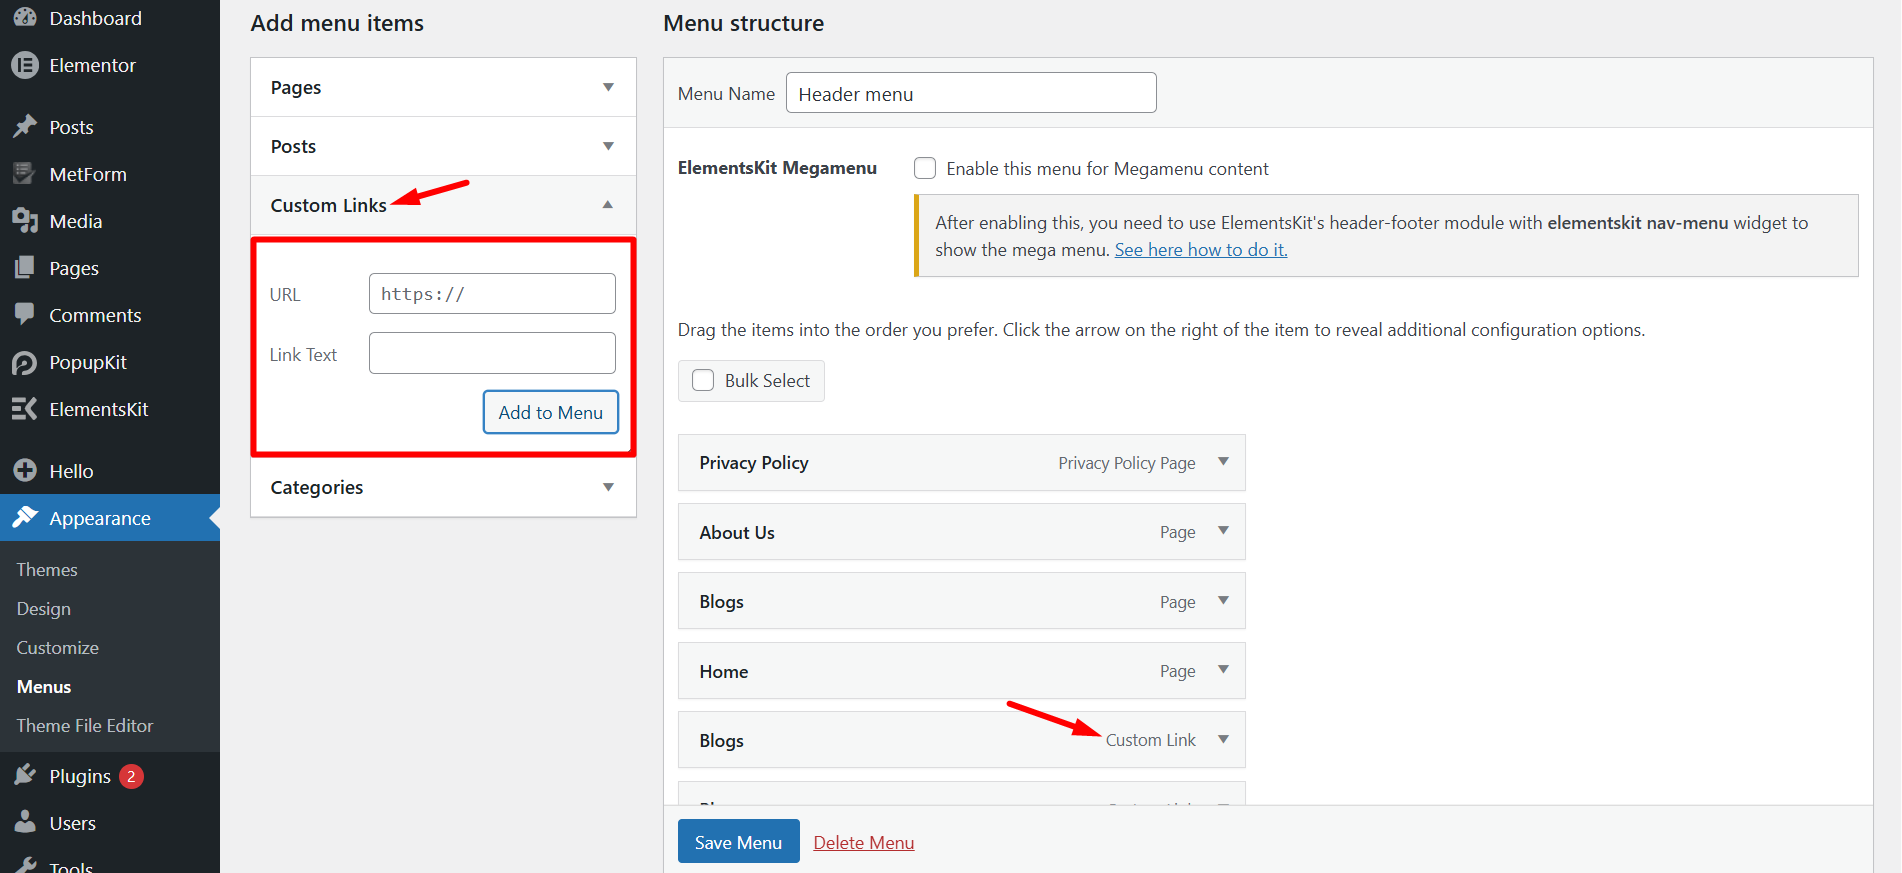Screen dimensions: 1902x873
Task: Click the Link Text input field
Action: (492, 353)
